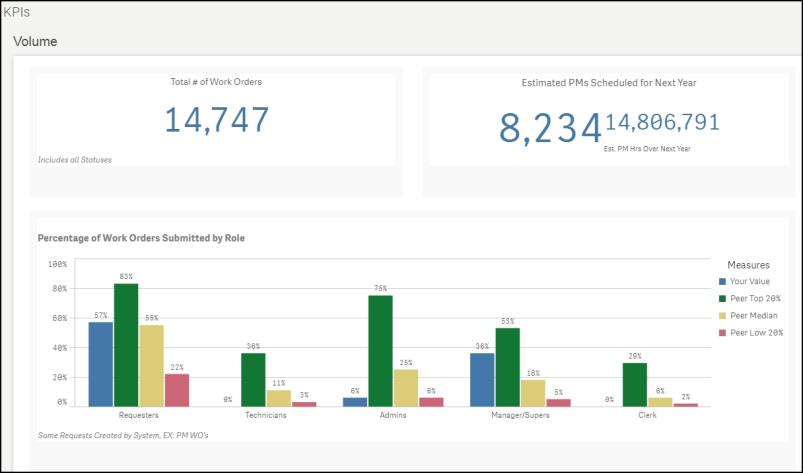The image size is (803, 473).
Task: Click the Manager/Supers 36% blue bar
Action: [482, 379]
